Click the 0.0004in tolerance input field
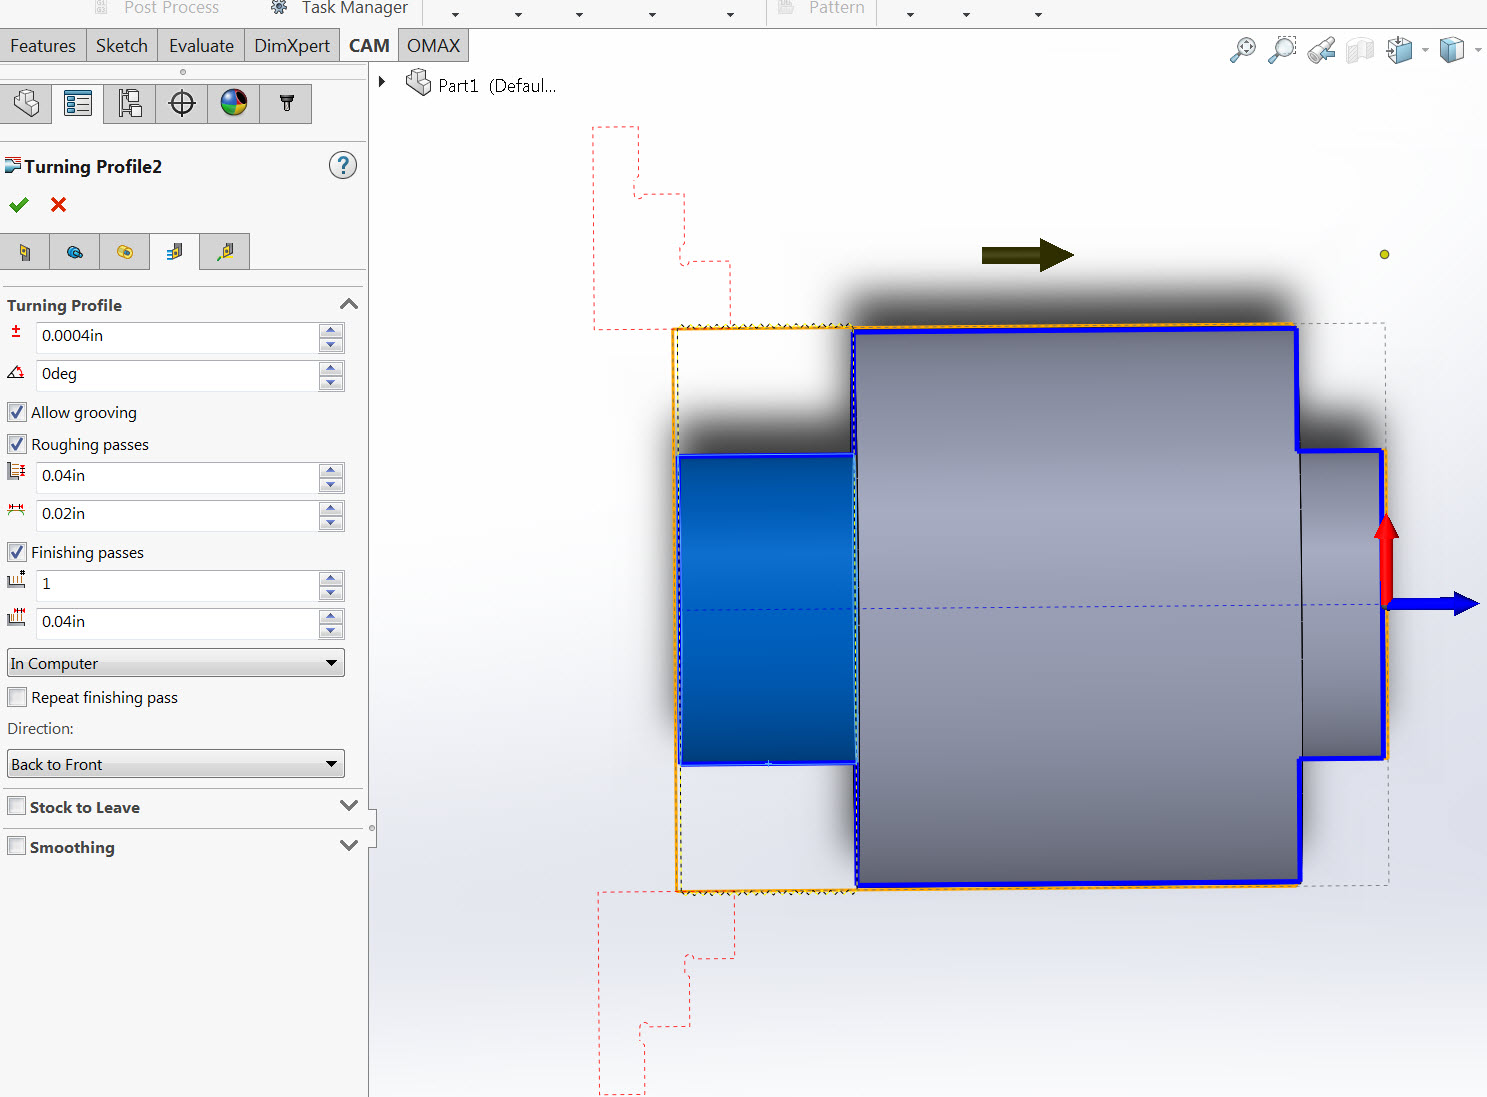 pos(177,337)
